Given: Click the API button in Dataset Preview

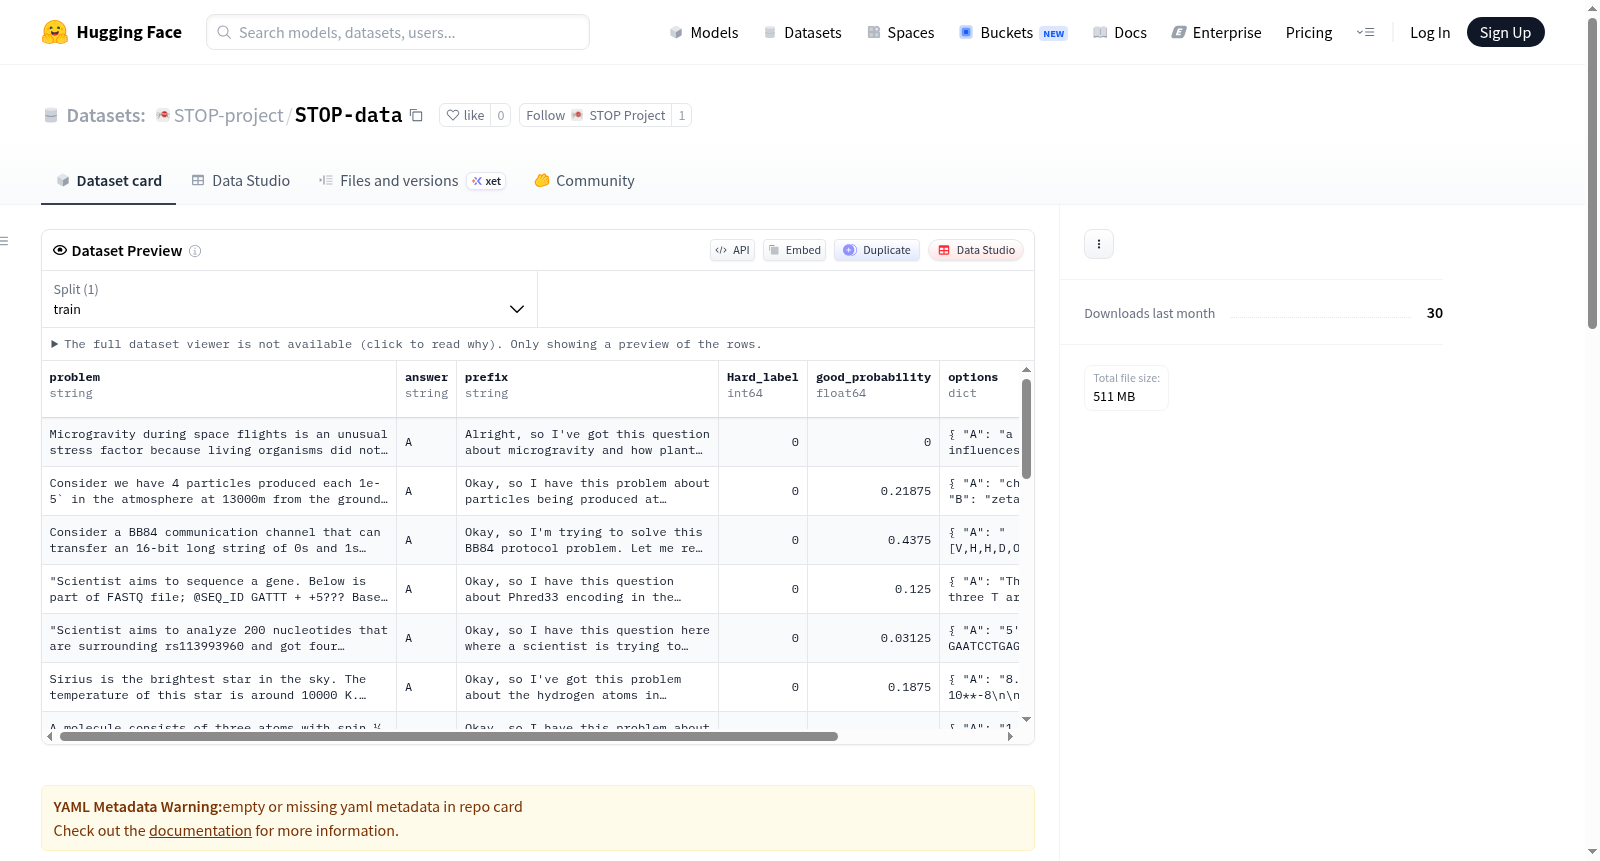Looking at the screenshot, I should 732,250.
